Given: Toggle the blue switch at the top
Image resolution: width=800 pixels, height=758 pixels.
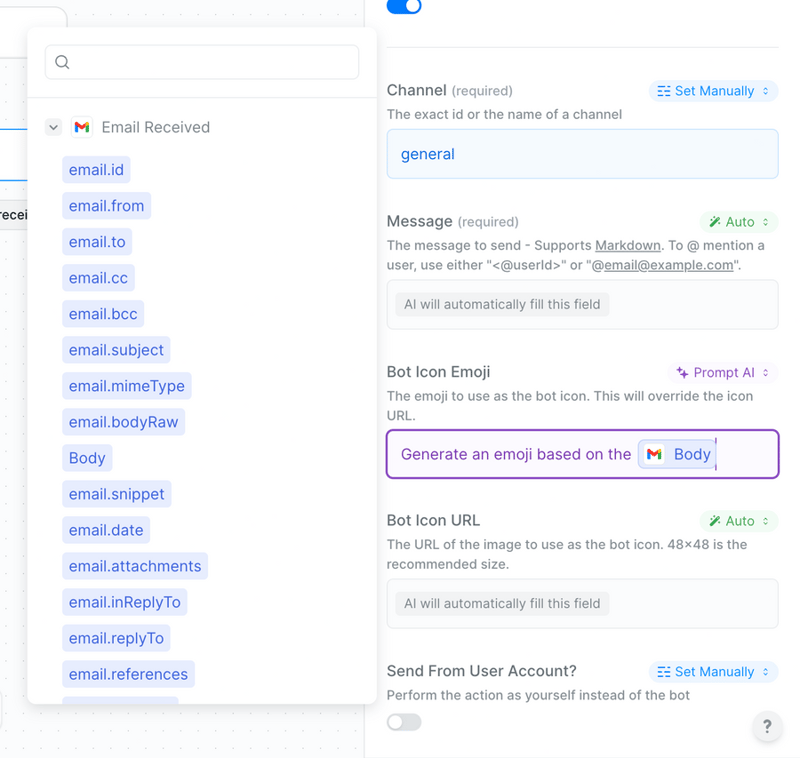Looking at the screenshot, I should 403,7.
